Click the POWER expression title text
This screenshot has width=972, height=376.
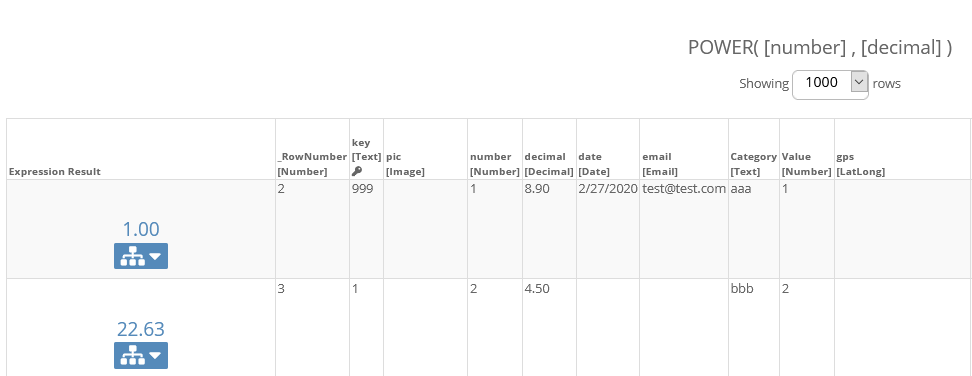[820, 47]
